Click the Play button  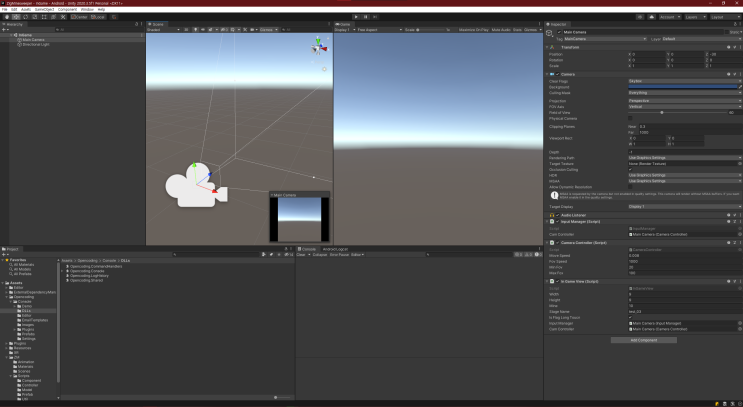[x=356, y=17]
